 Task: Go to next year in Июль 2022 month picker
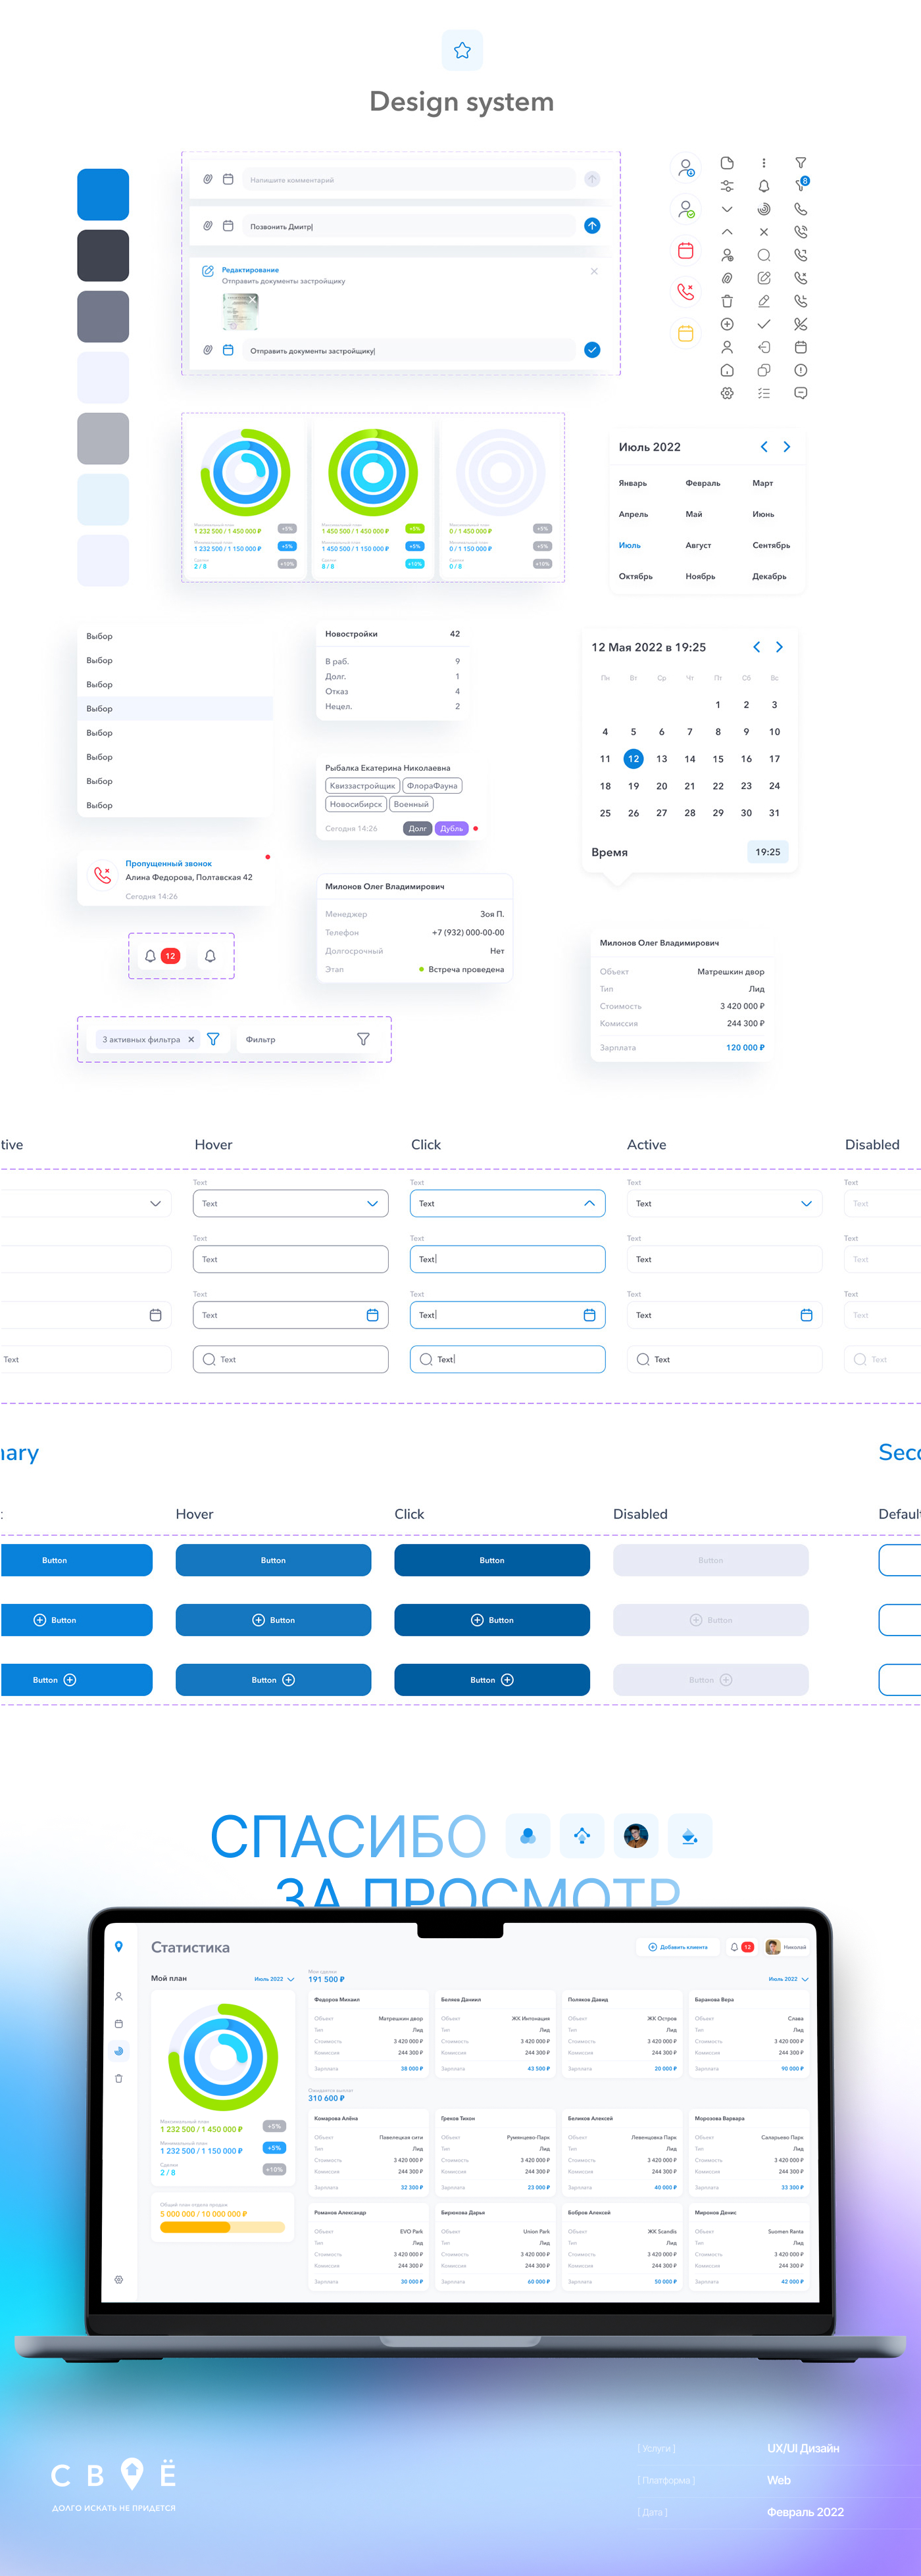point(787,447)
